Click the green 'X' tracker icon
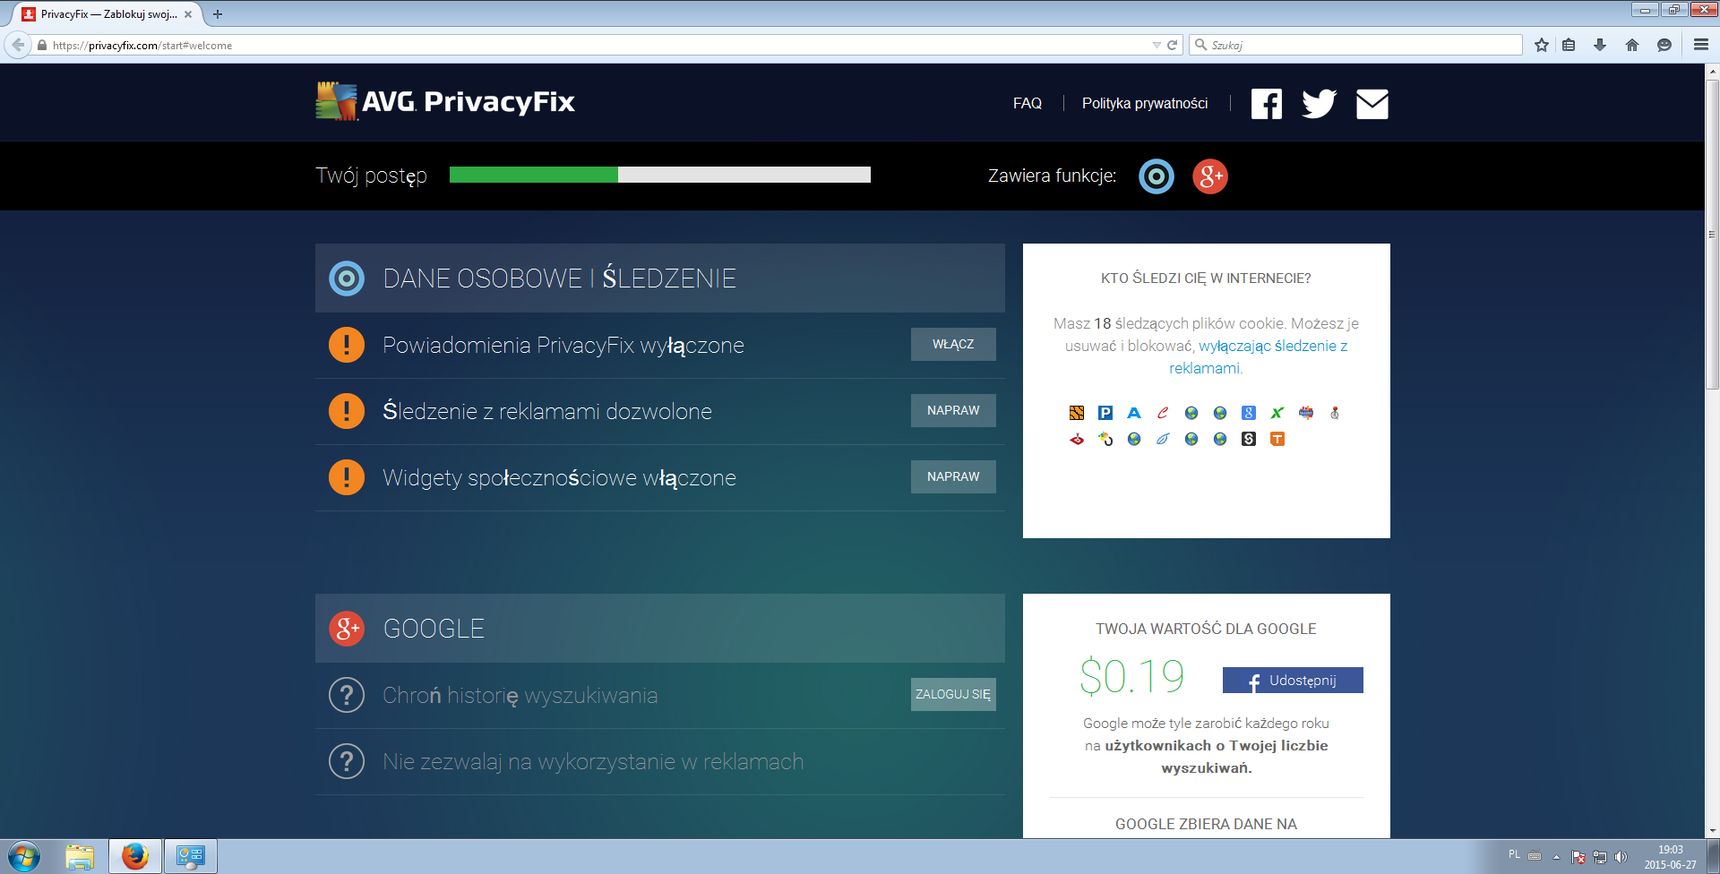Viewport: 1720px width, 874px height. [1277, 413]
